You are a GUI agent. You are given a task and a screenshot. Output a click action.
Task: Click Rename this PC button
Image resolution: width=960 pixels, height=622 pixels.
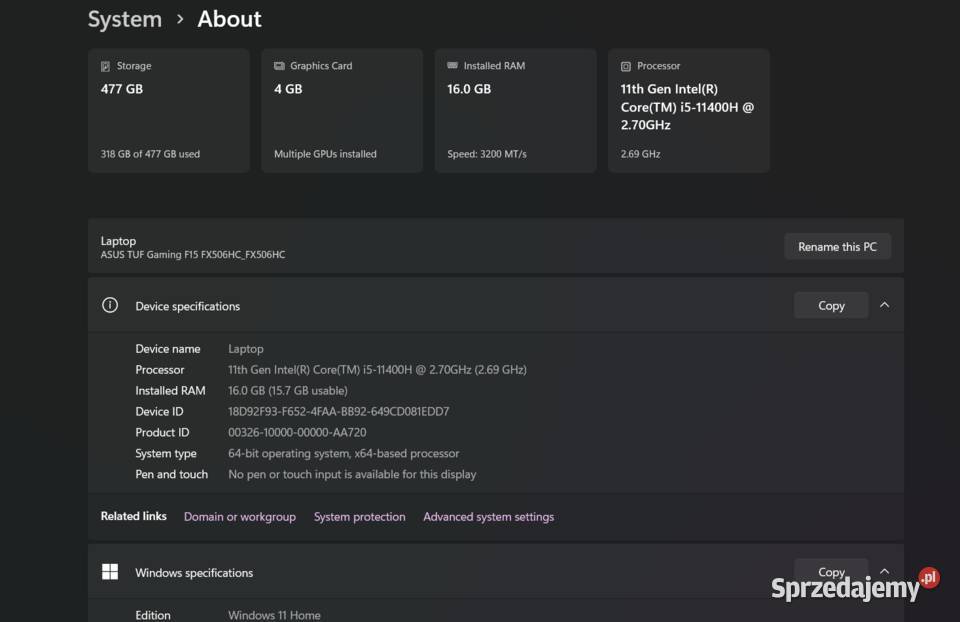(x=837, y=246)
